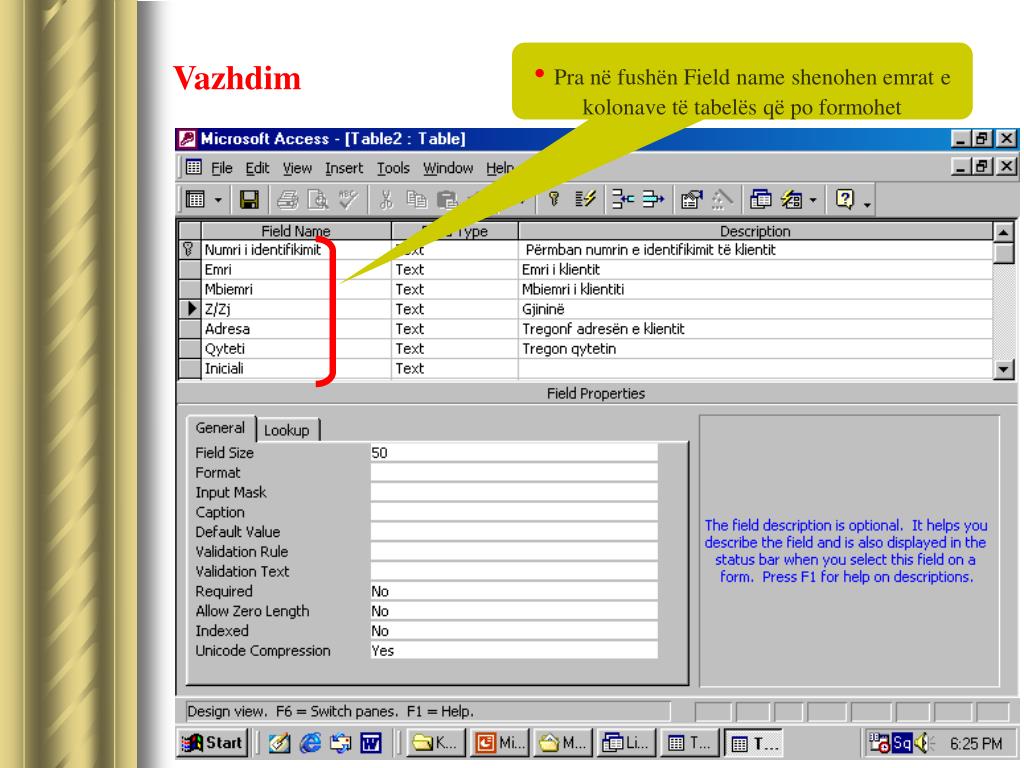The image size is (1024, 768).
Task: Click the New Object toolbar icon
Action: click(x=792, y=199)
